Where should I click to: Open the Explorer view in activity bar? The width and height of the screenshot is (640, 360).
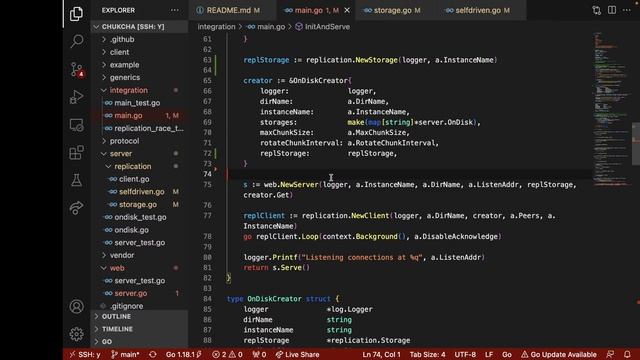coord(76,14)
